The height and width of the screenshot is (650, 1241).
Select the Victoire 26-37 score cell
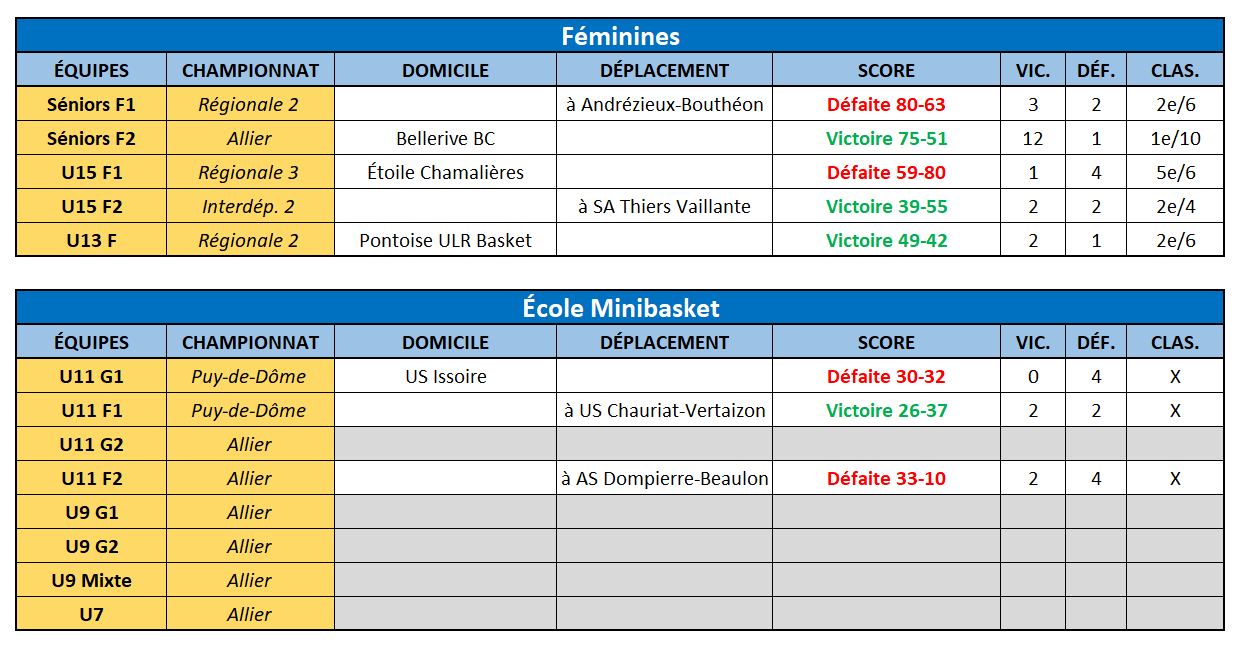(x=886, y=410)
